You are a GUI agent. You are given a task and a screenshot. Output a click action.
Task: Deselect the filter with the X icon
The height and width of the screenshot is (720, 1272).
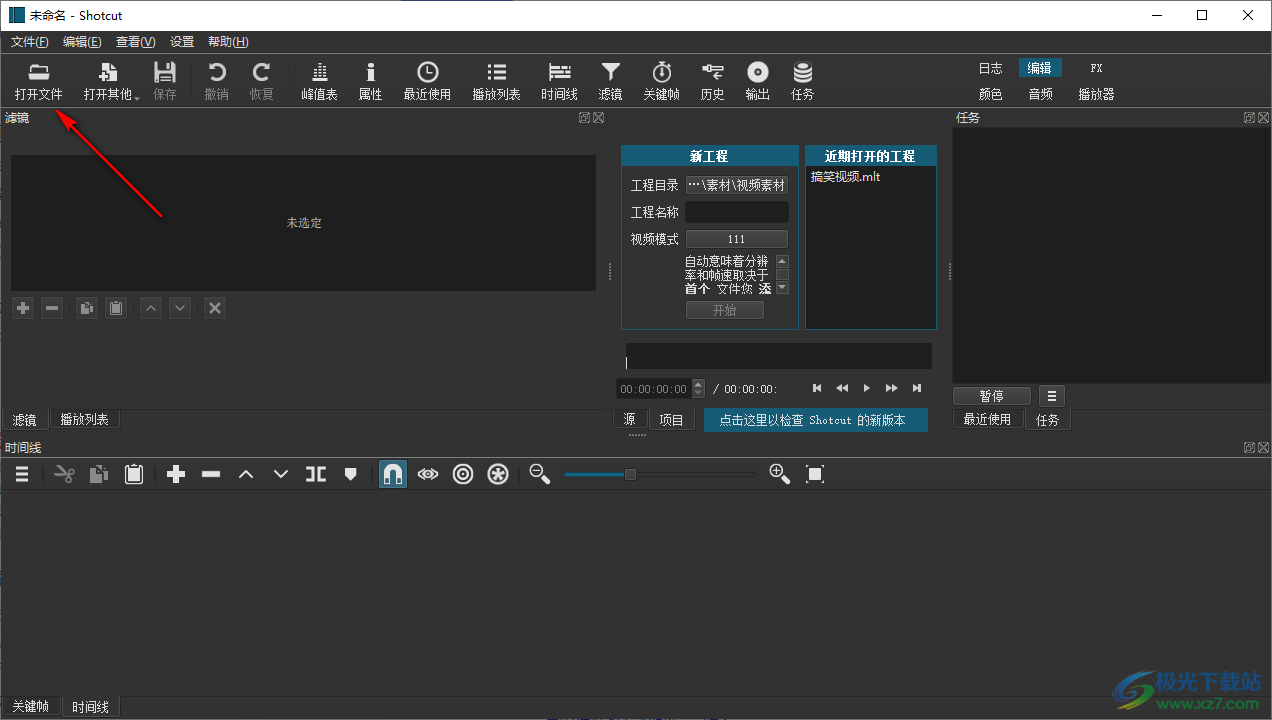(214, 308)
